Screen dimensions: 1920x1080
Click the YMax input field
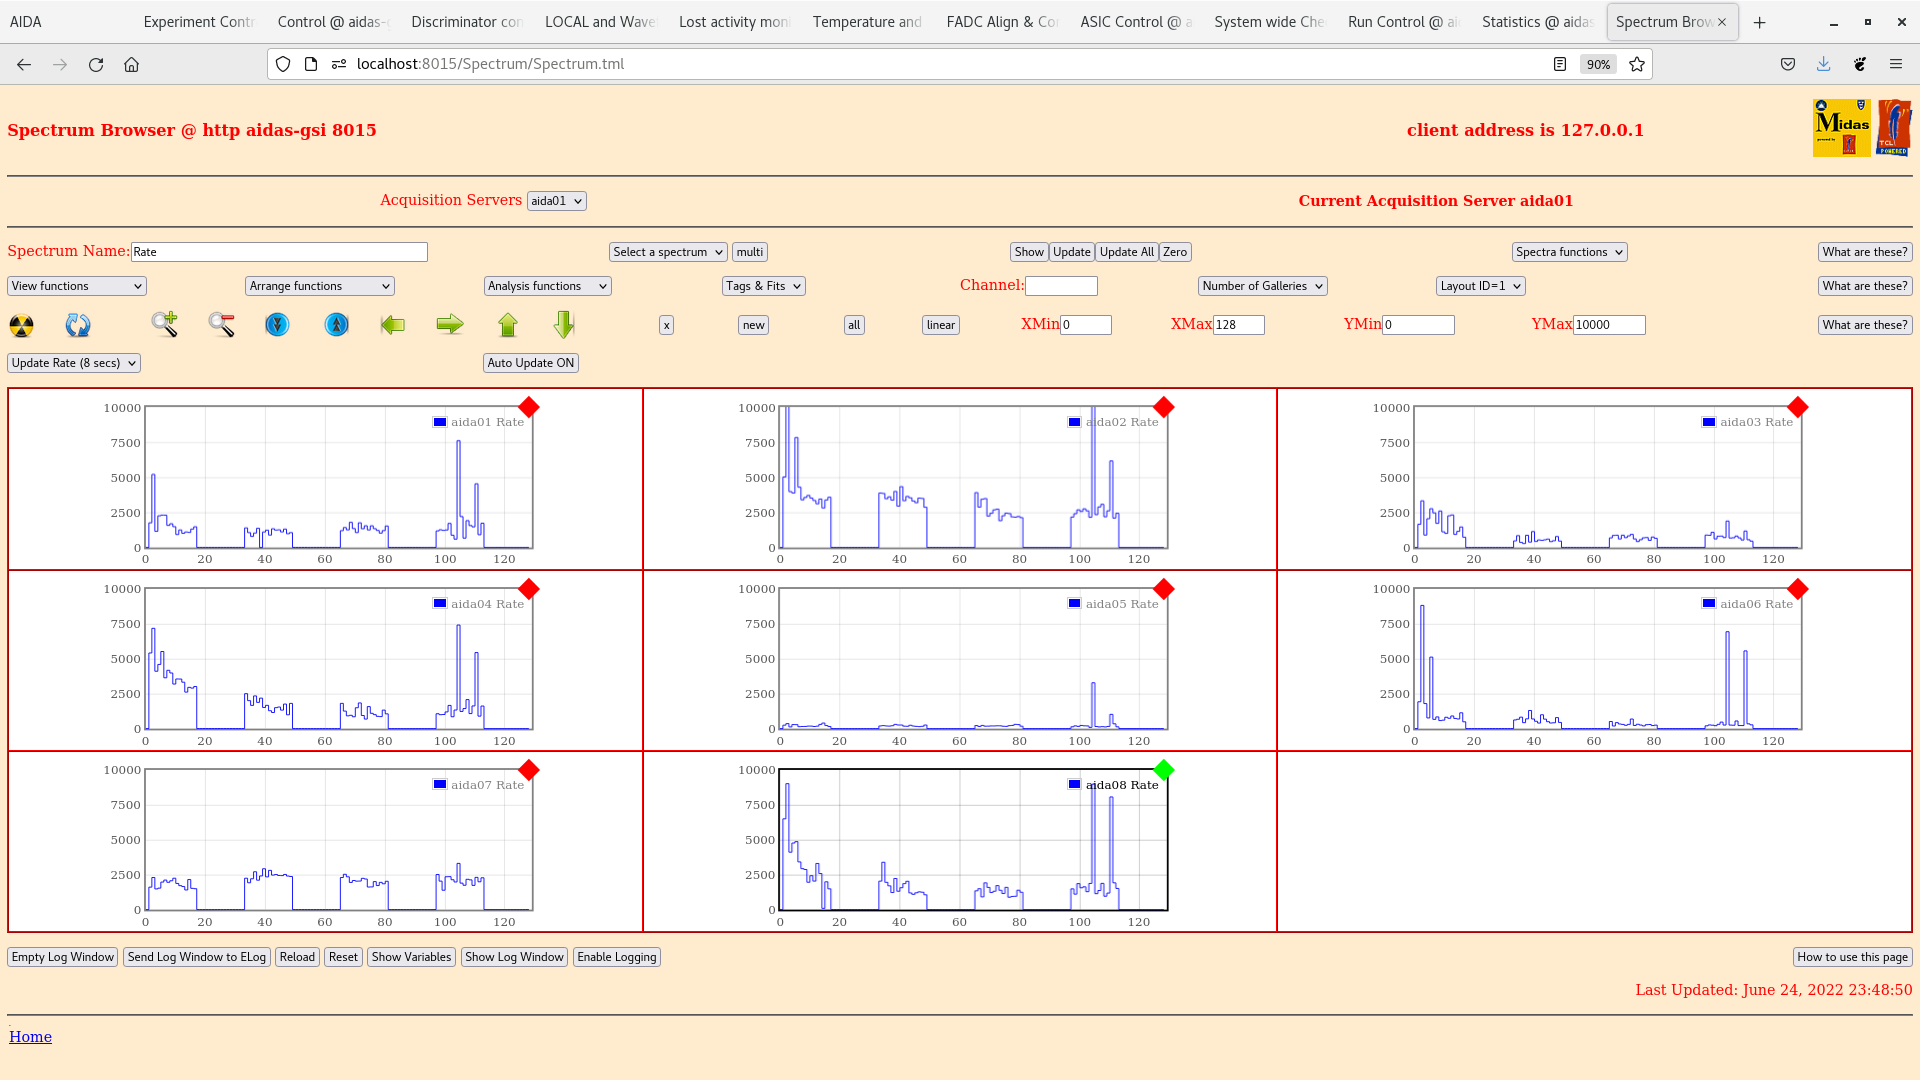1608,325
